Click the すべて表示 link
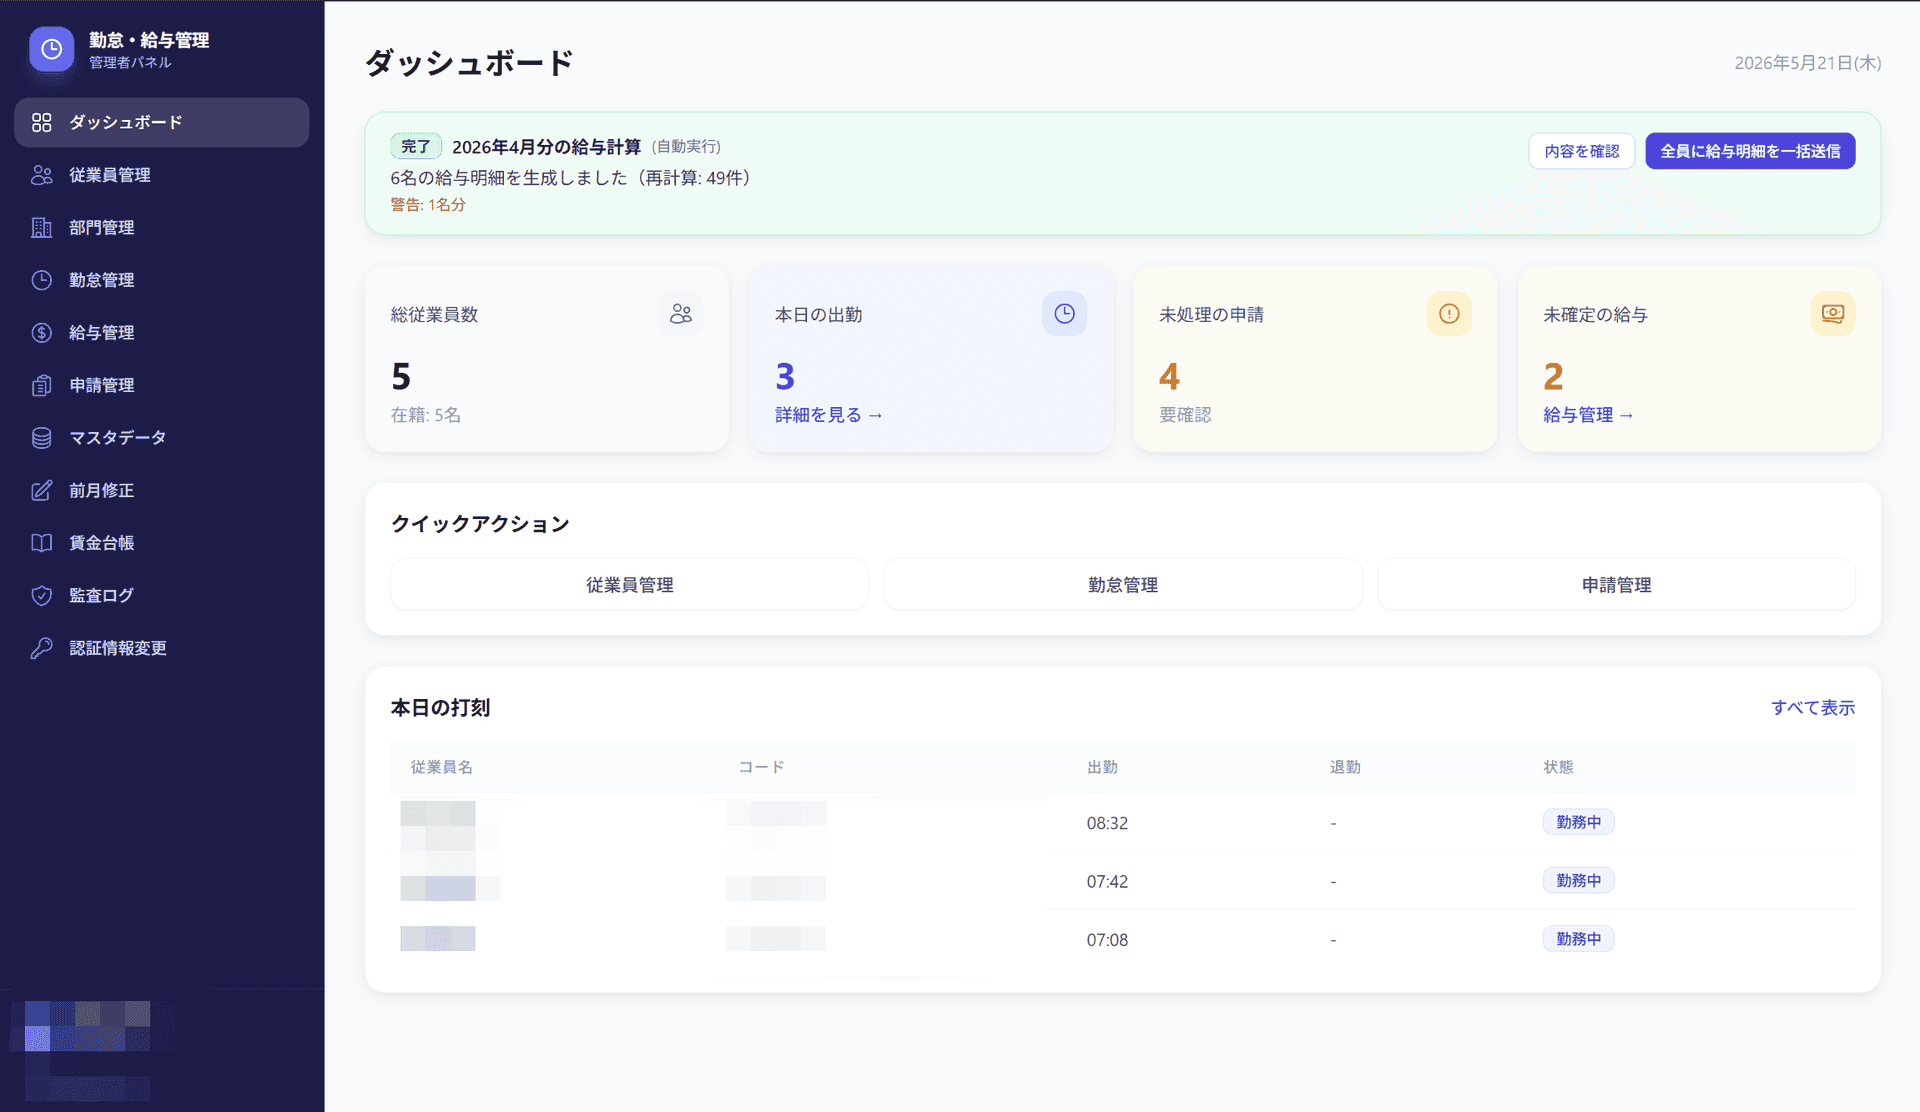 coord(1813,708)
